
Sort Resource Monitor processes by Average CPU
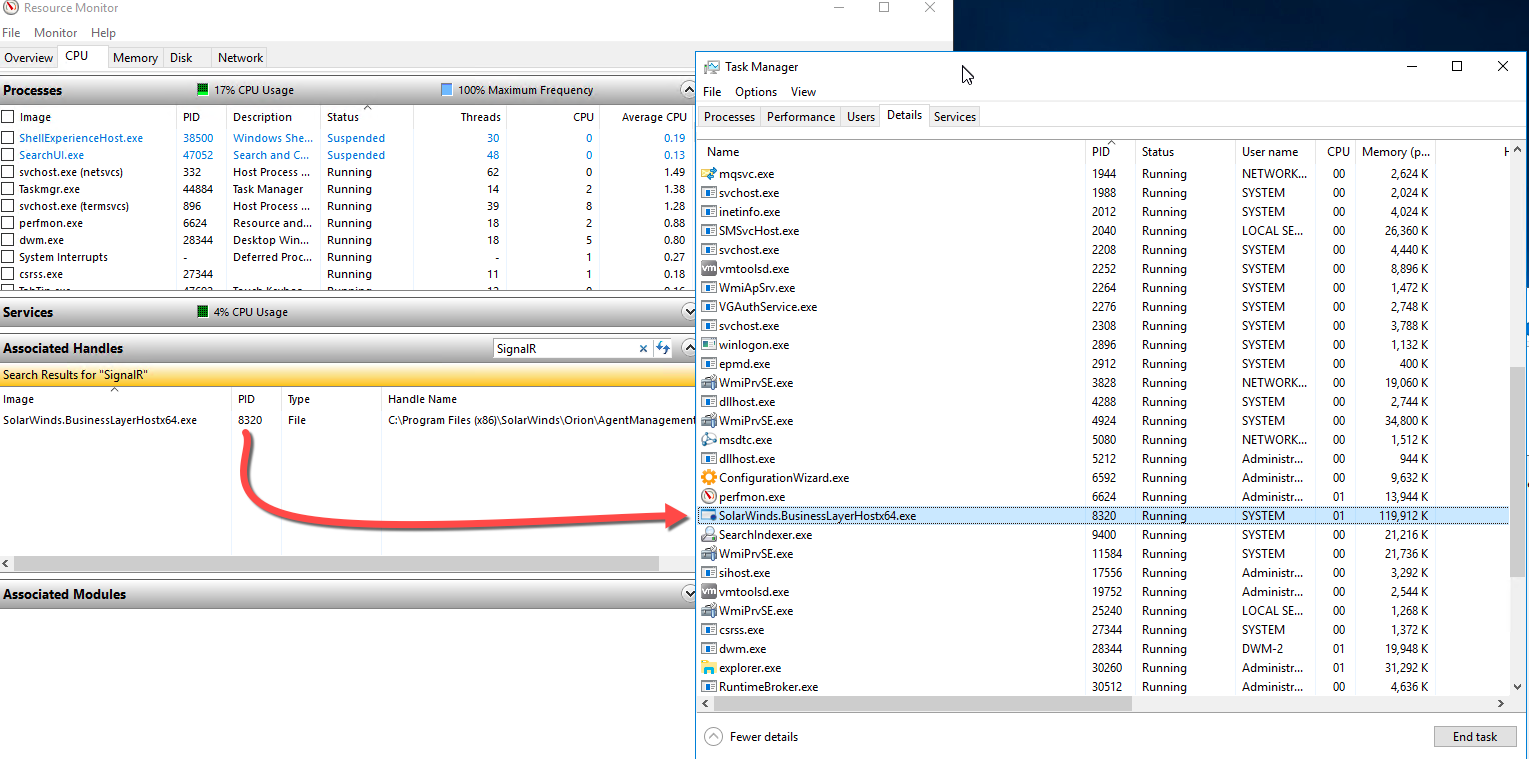pyautogui.click(x=646, y=117)
